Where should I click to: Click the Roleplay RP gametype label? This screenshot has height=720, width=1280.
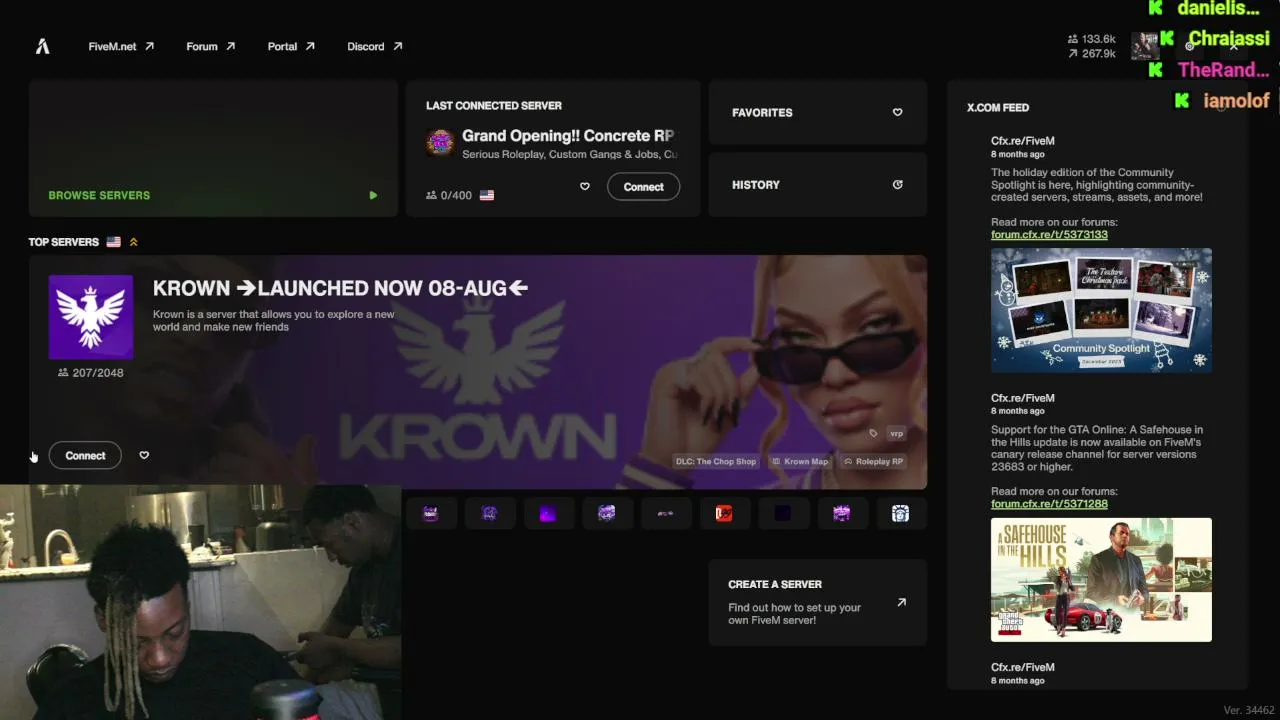pos(873,461)
